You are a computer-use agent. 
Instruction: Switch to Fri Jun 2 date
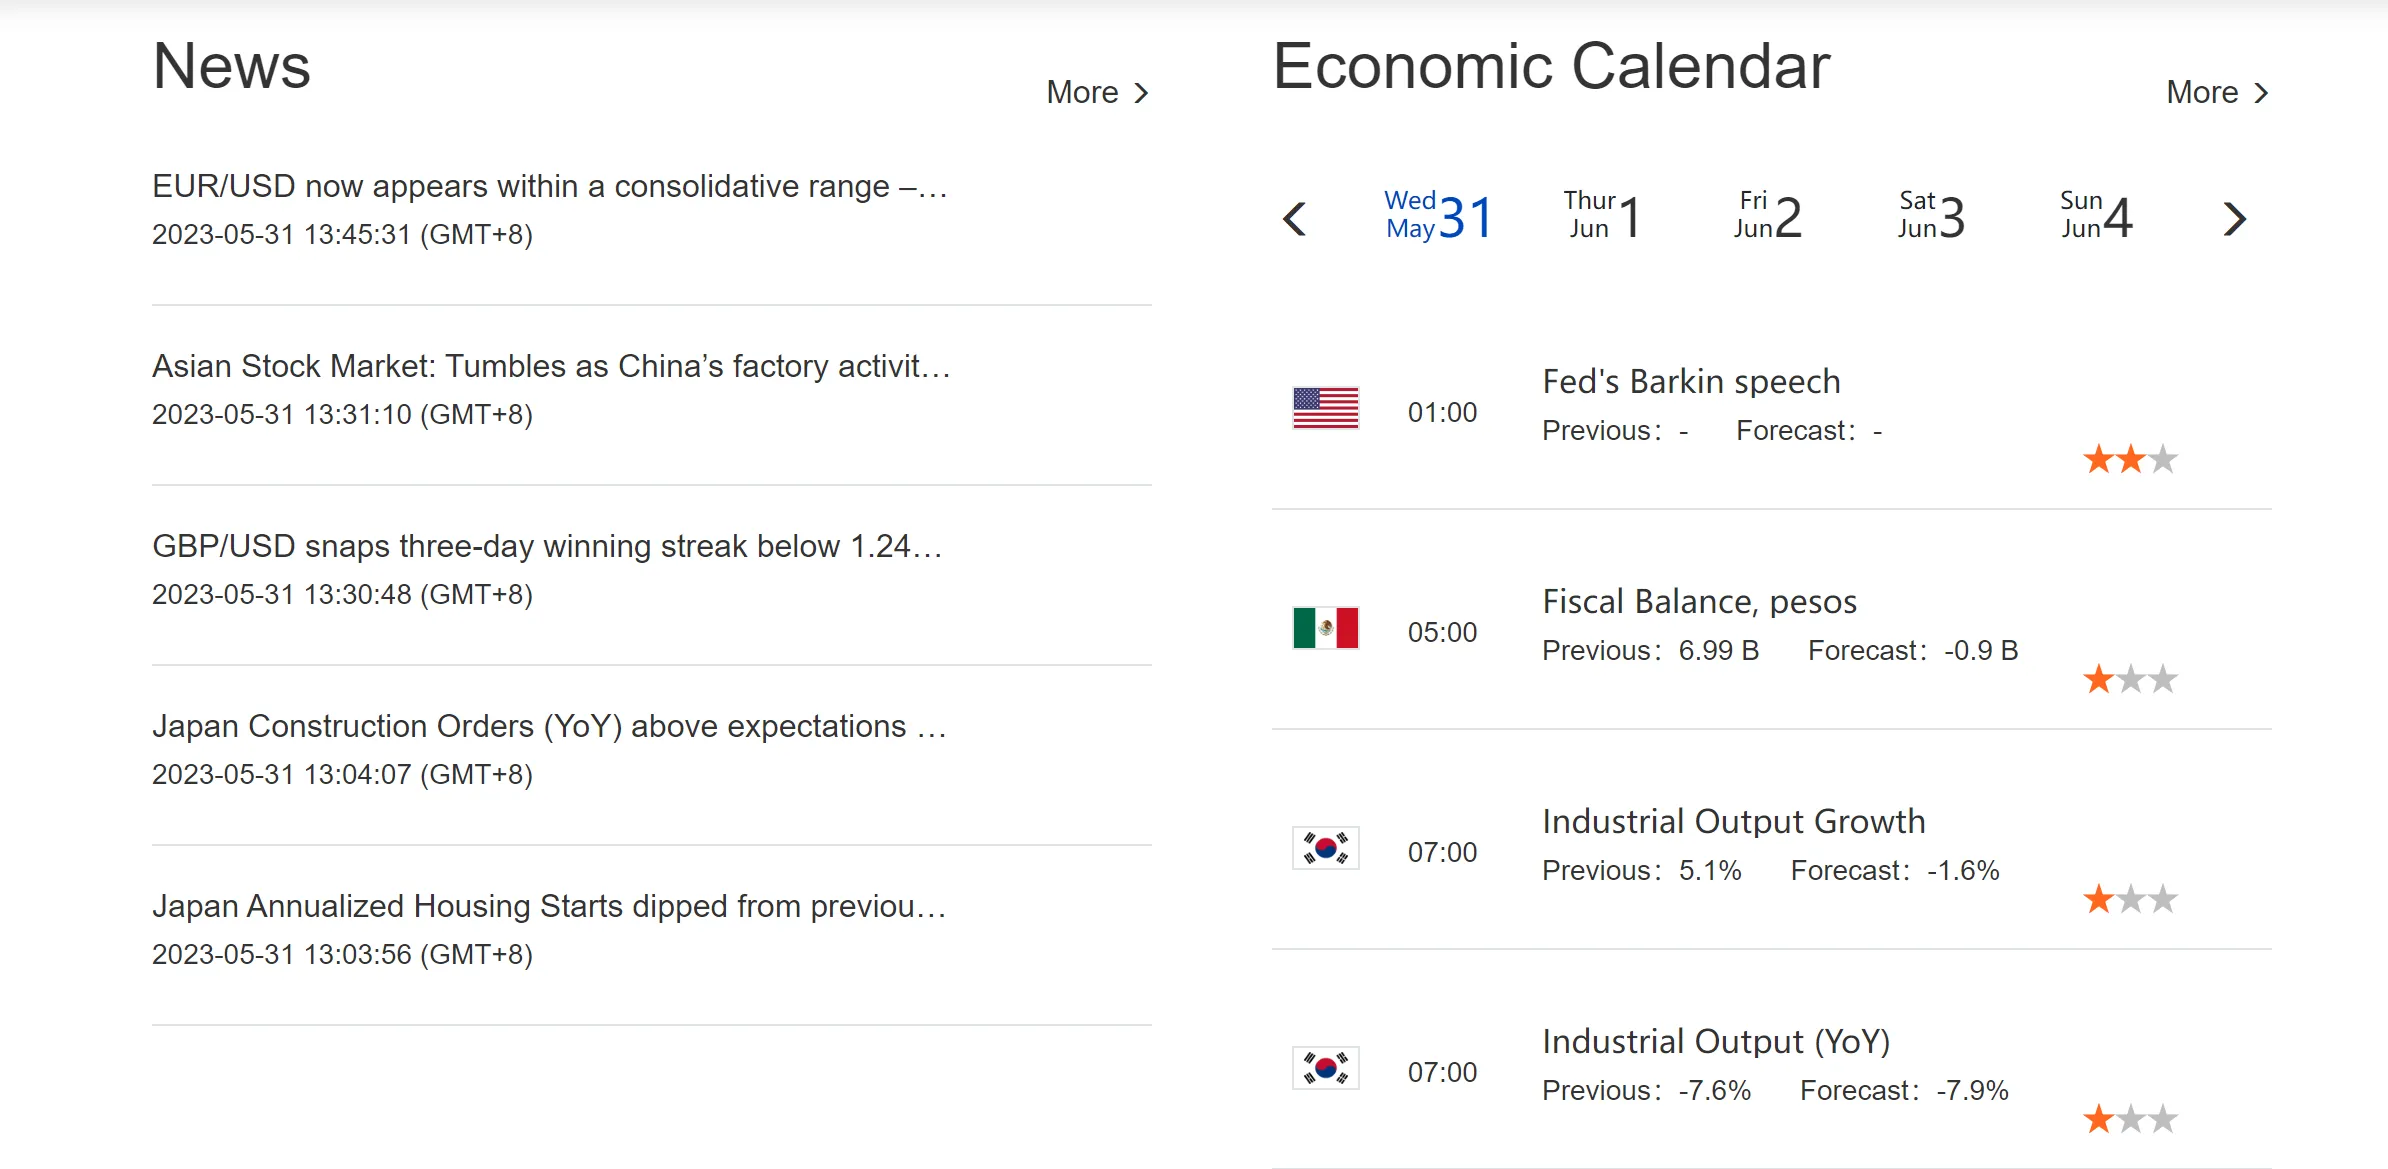pos(1767,216)
